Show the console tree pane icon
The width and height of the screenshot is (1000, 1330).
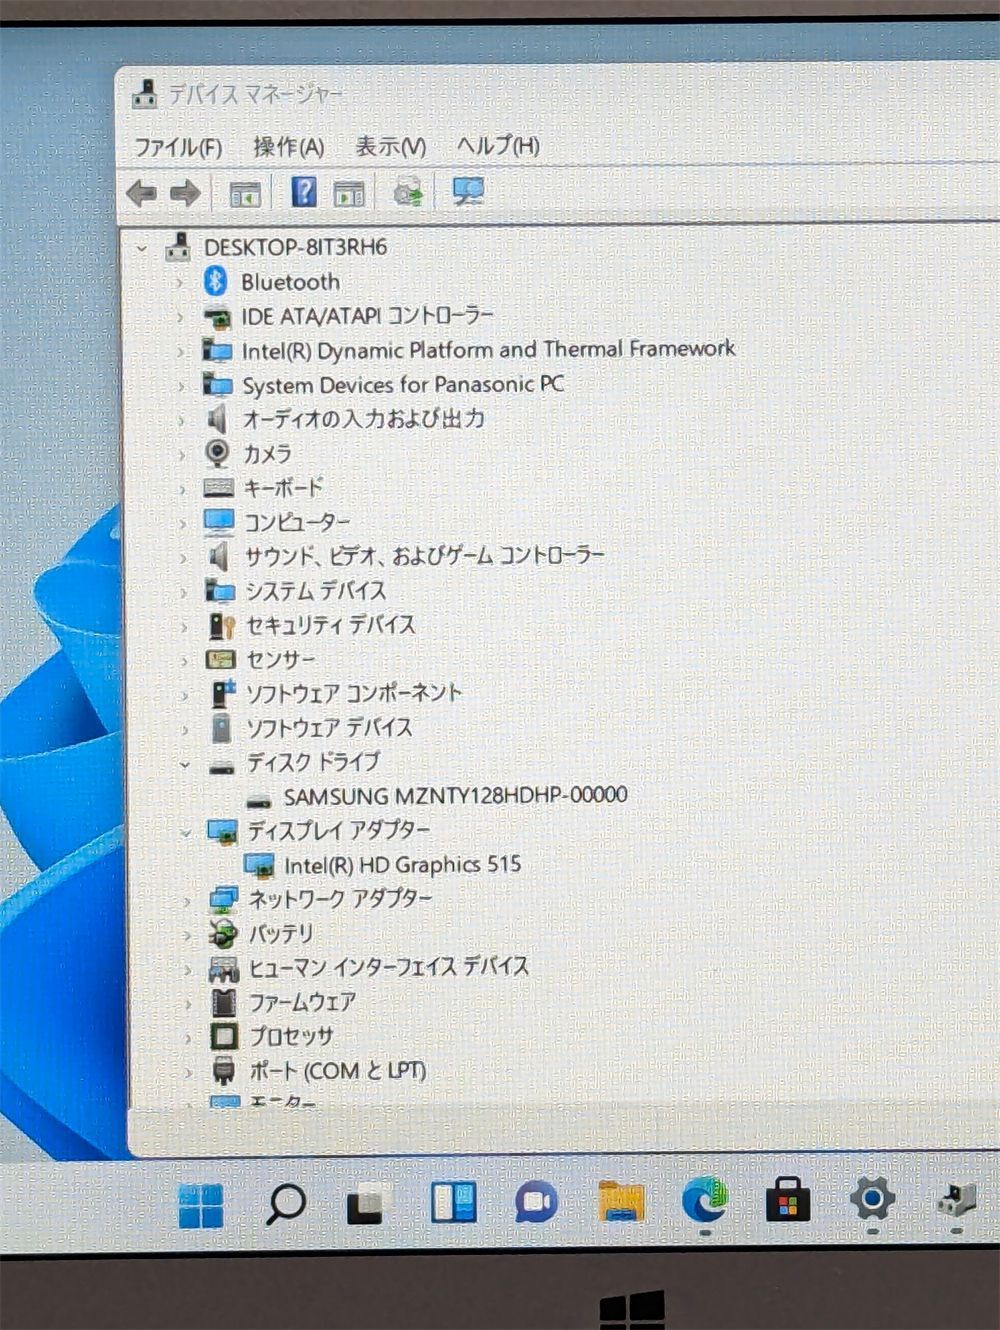tap(245, 193)
